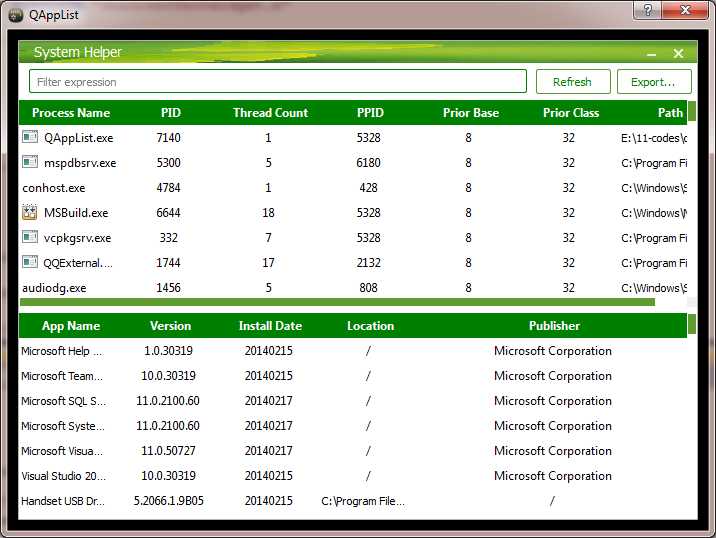The image size is (716, 538).
Task: Click PID value 1744
Action: (x=168, y=263)
